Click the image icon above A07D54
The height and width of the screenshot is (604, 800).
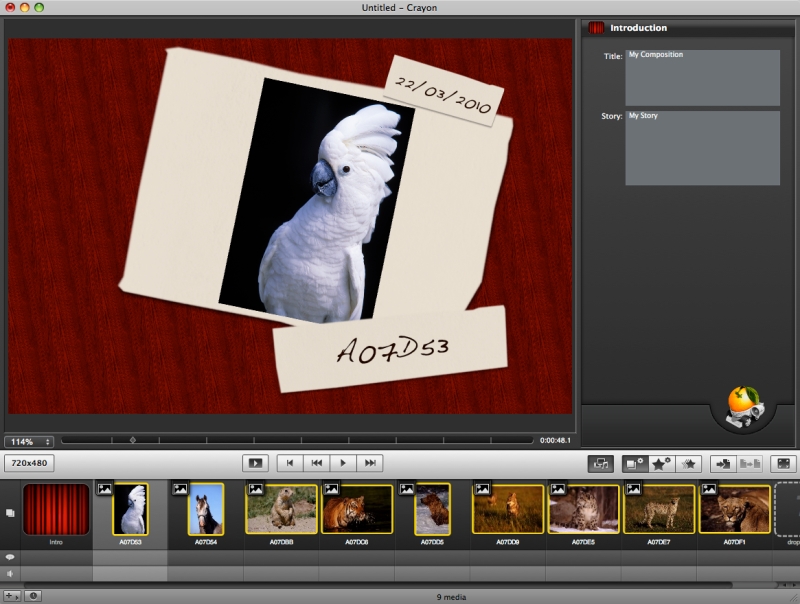point(180,489)
